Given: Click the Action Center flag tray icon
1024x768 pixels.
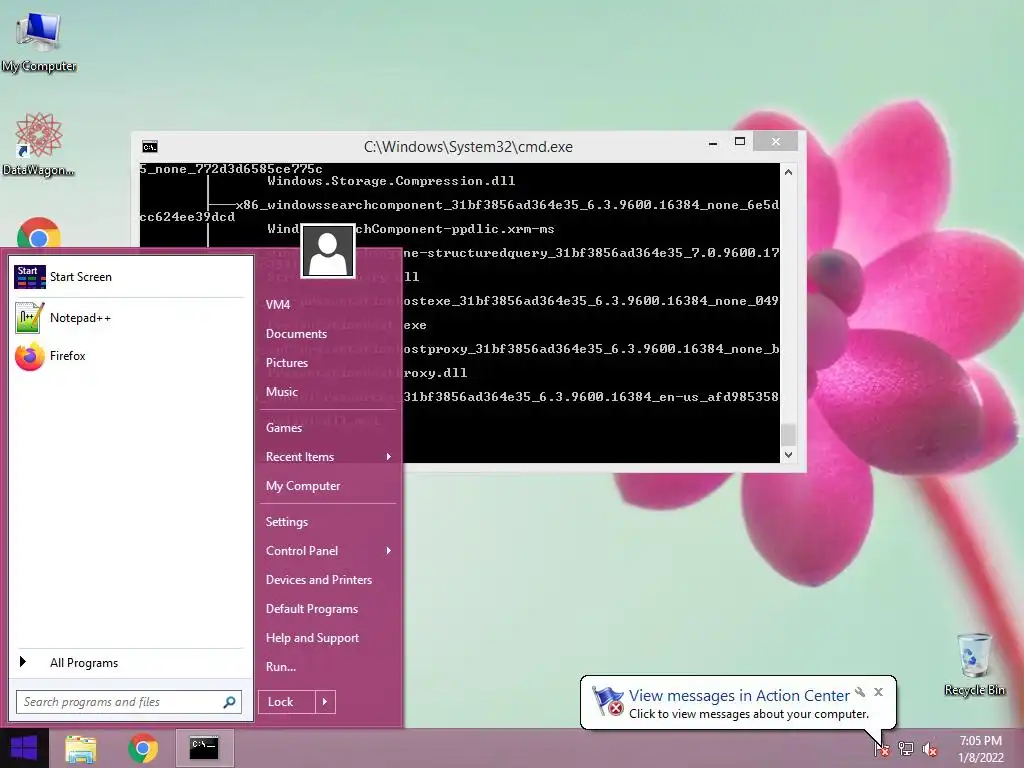Looking at the screenshot, I should [x=881, y=748].
